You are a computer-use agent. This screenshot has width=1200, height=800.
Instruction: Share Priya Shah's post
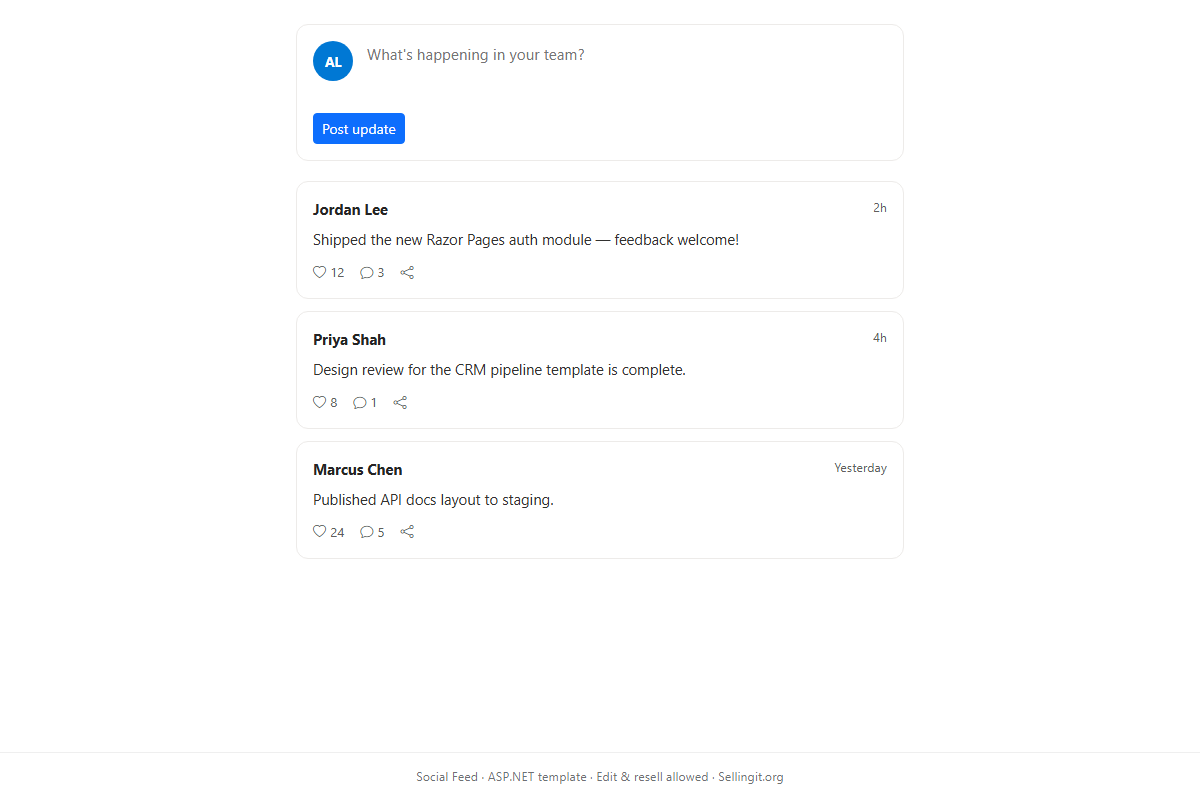coord(400,402)
